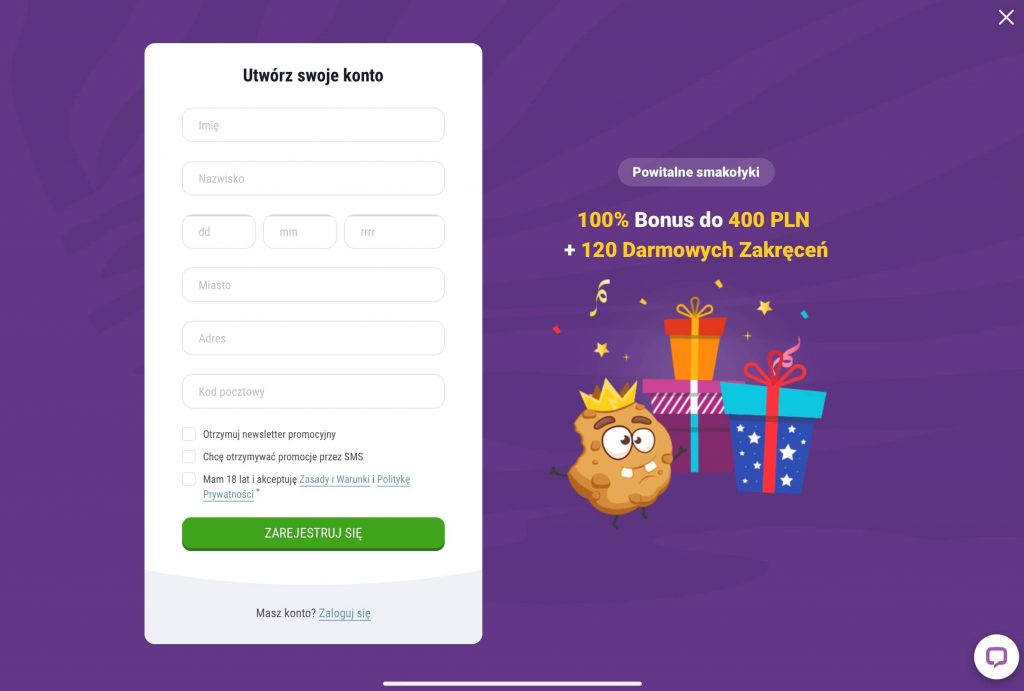Click the green ZAREJESTRUJ SIĘ button
The height and width of the screenshot is (691, 1024).
point(313,534)
